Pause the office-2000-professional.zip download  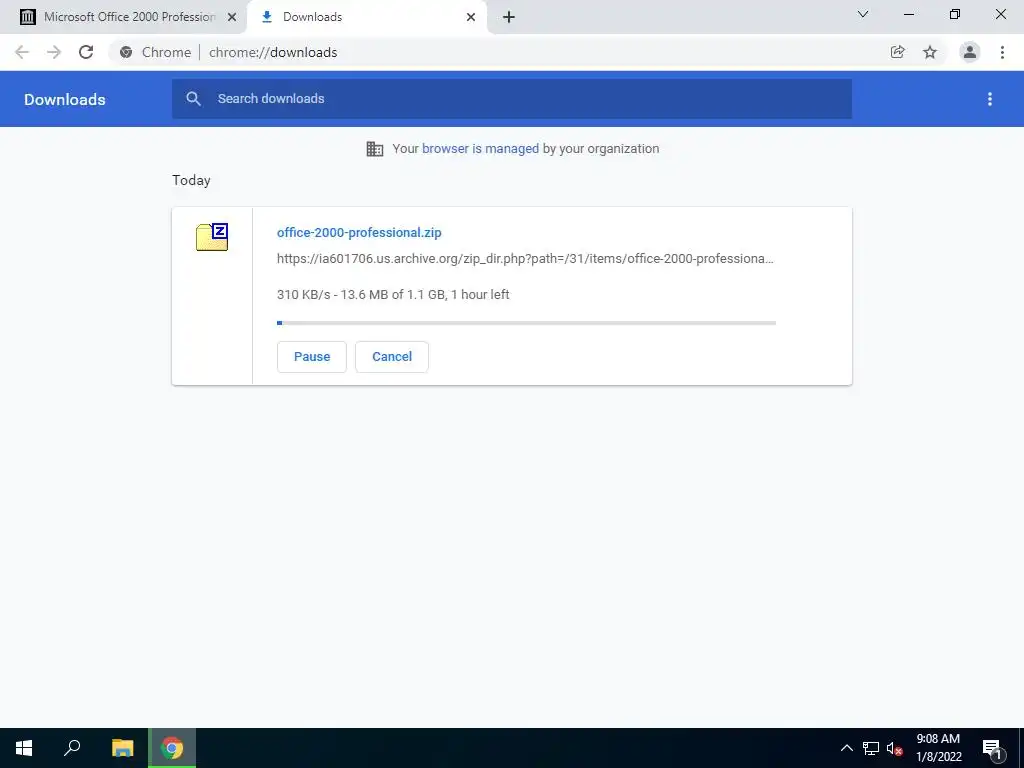(312, 357)
